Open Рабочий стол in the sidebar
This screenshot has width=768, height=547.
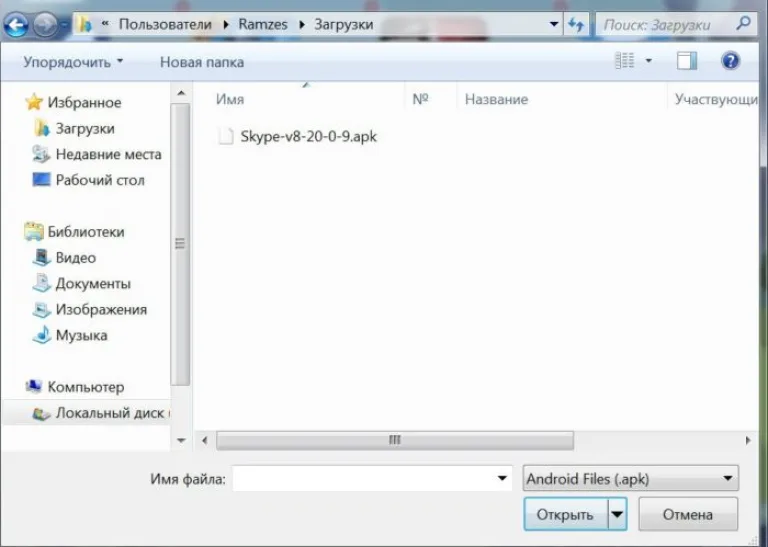pos(100,180)
